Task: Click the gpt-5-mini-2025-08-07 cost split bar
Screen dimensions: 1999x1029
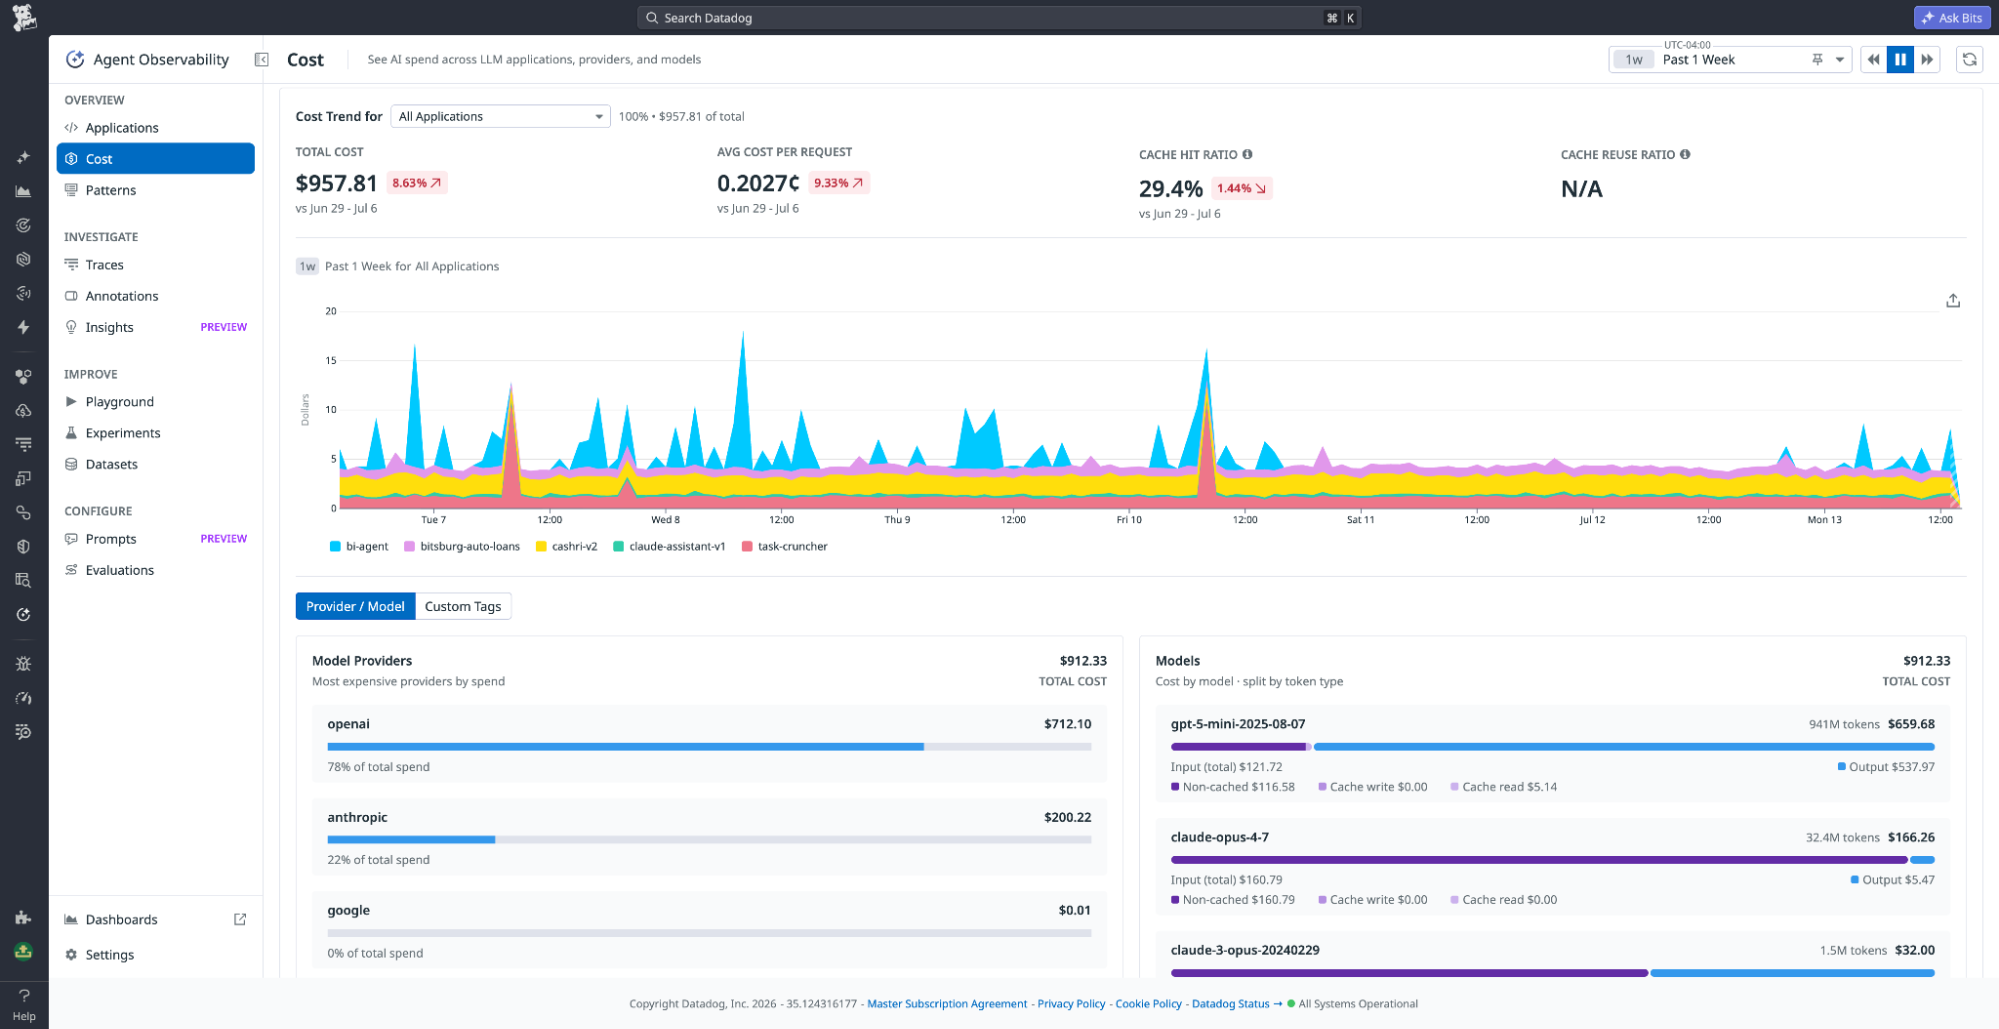Action: coord(1552,747)
